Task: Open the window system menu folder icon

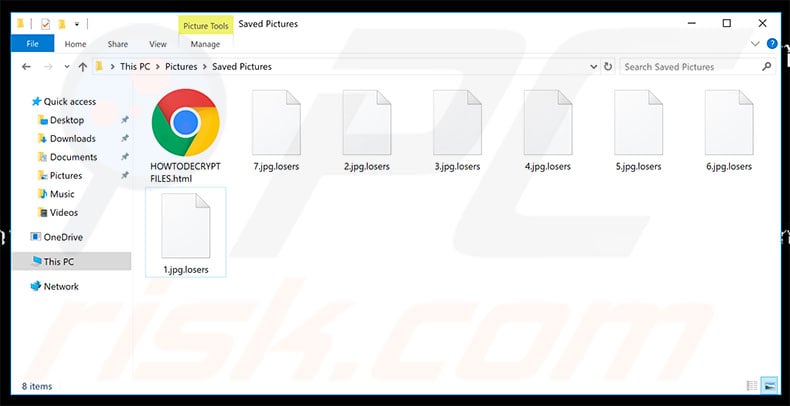Action: pos(21,24)
